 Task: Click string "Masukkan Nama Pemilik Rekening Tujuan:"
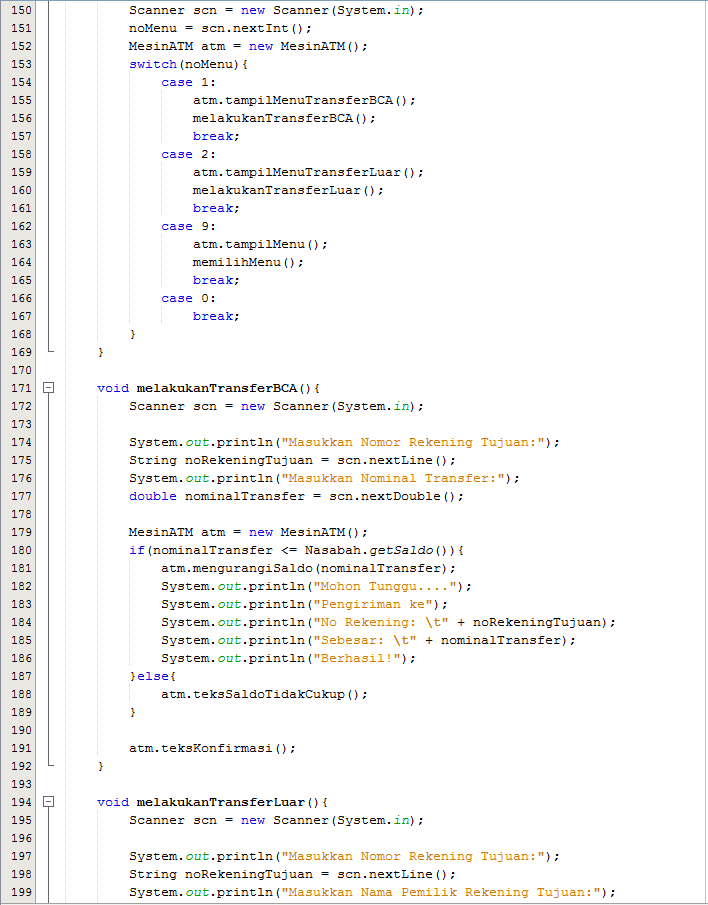(x=440, y=892)
